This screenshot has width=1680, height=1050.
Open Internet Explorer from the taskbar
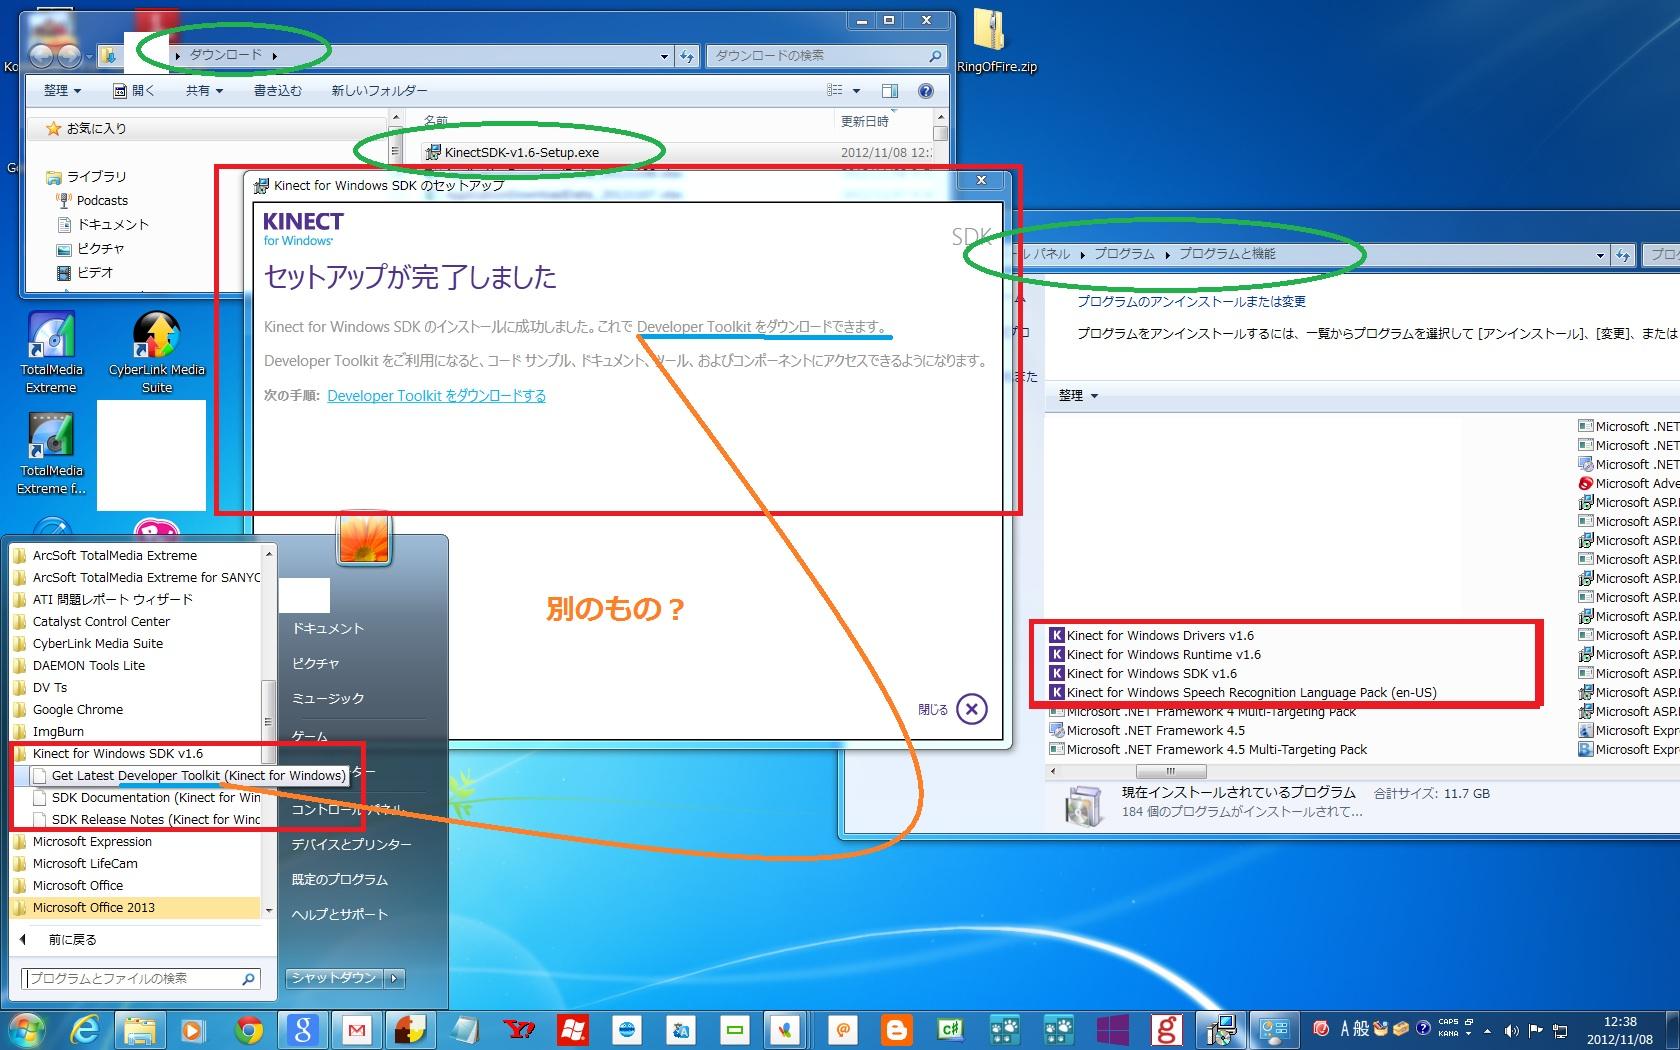(x=85, y=1029)
